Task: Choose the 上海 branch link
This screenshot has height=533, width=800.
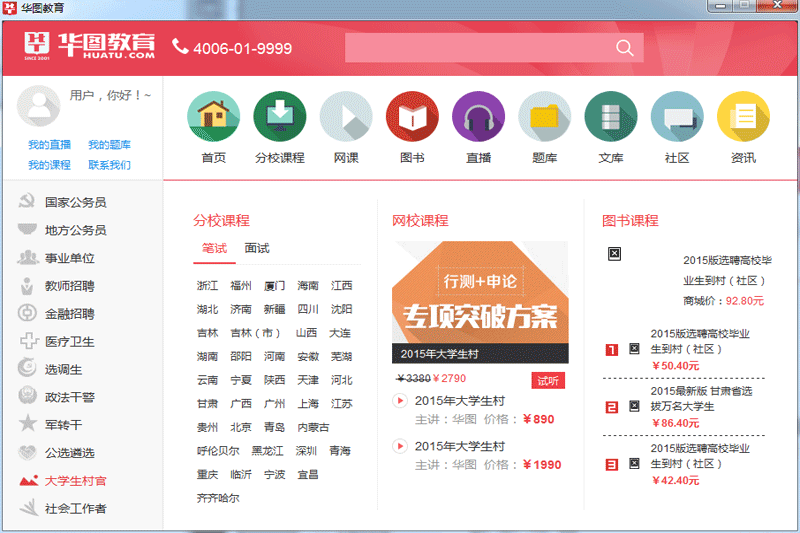Action: [308, 404]
